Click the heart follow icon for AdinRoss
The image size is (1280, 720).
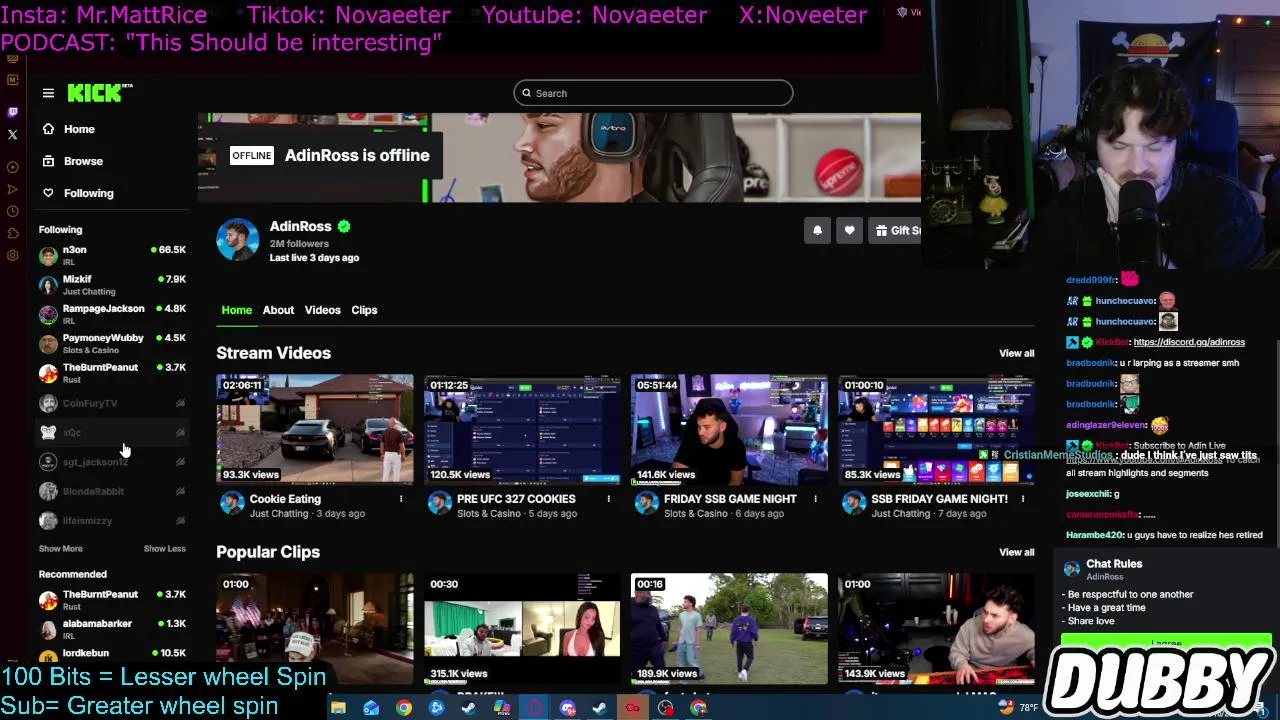coord(849,230)
